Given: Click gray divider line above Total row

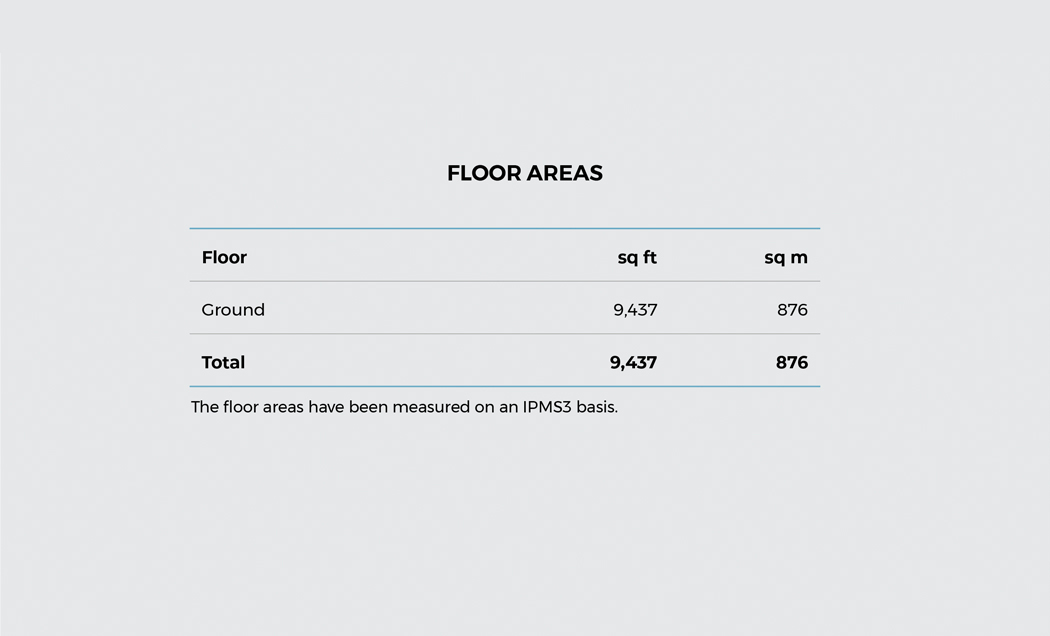Looking at the screenshot, I should [505, 333].
